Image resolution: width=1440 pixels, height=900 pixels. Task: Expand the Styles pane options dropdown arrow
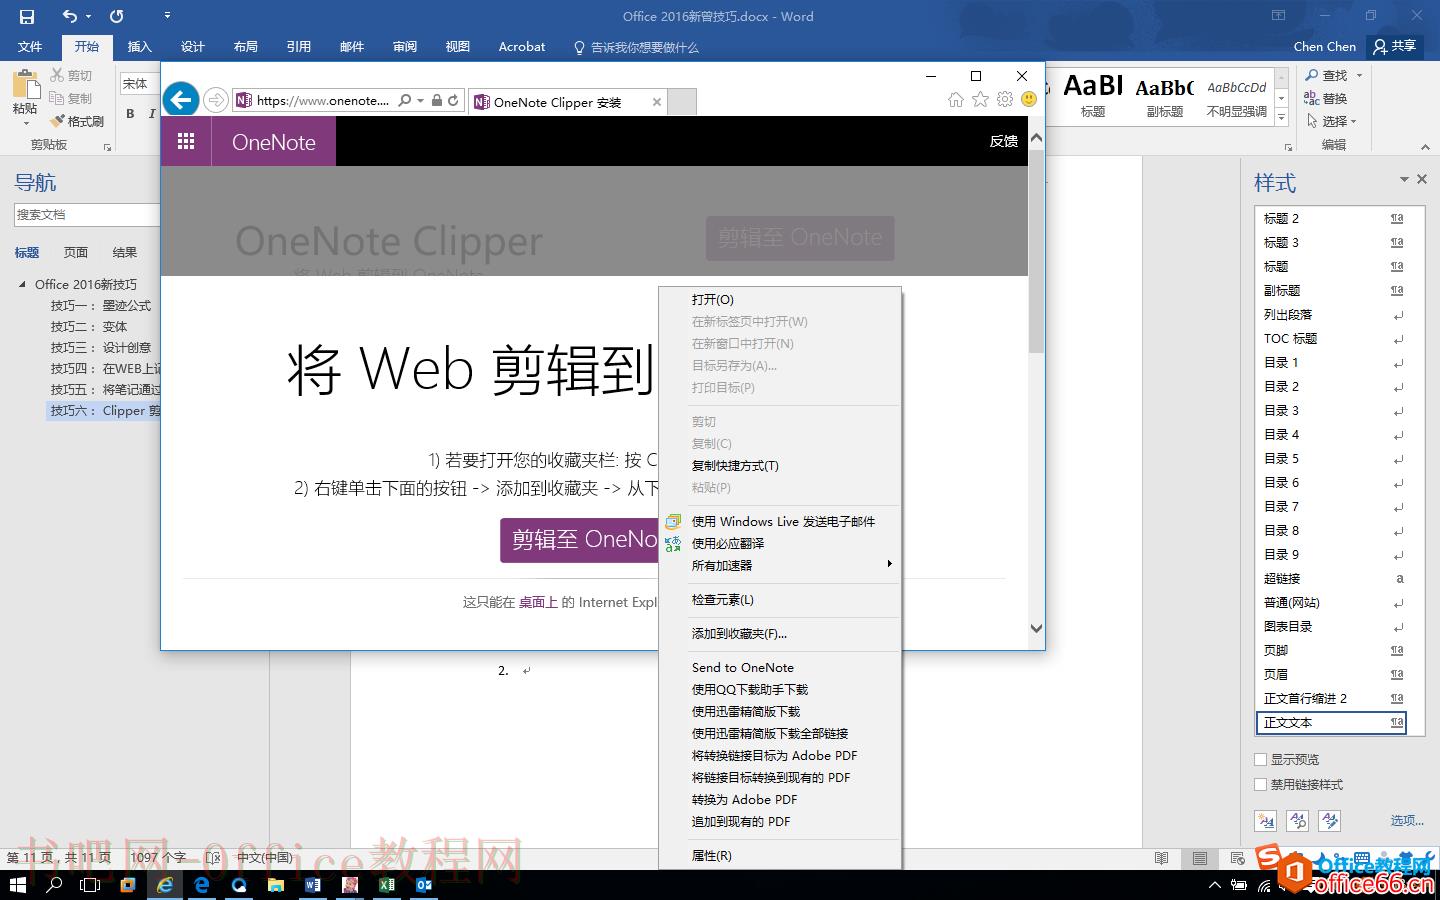coord(1404,180)
